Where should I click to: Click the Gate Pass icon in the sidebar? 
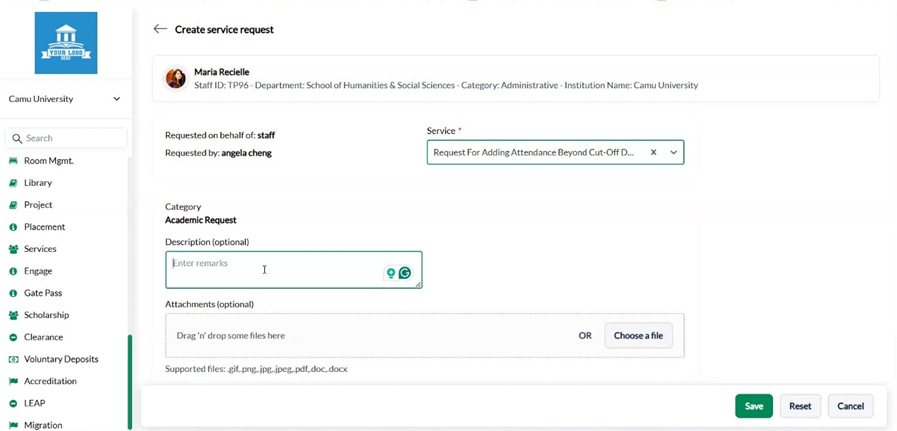coord(14,293)
